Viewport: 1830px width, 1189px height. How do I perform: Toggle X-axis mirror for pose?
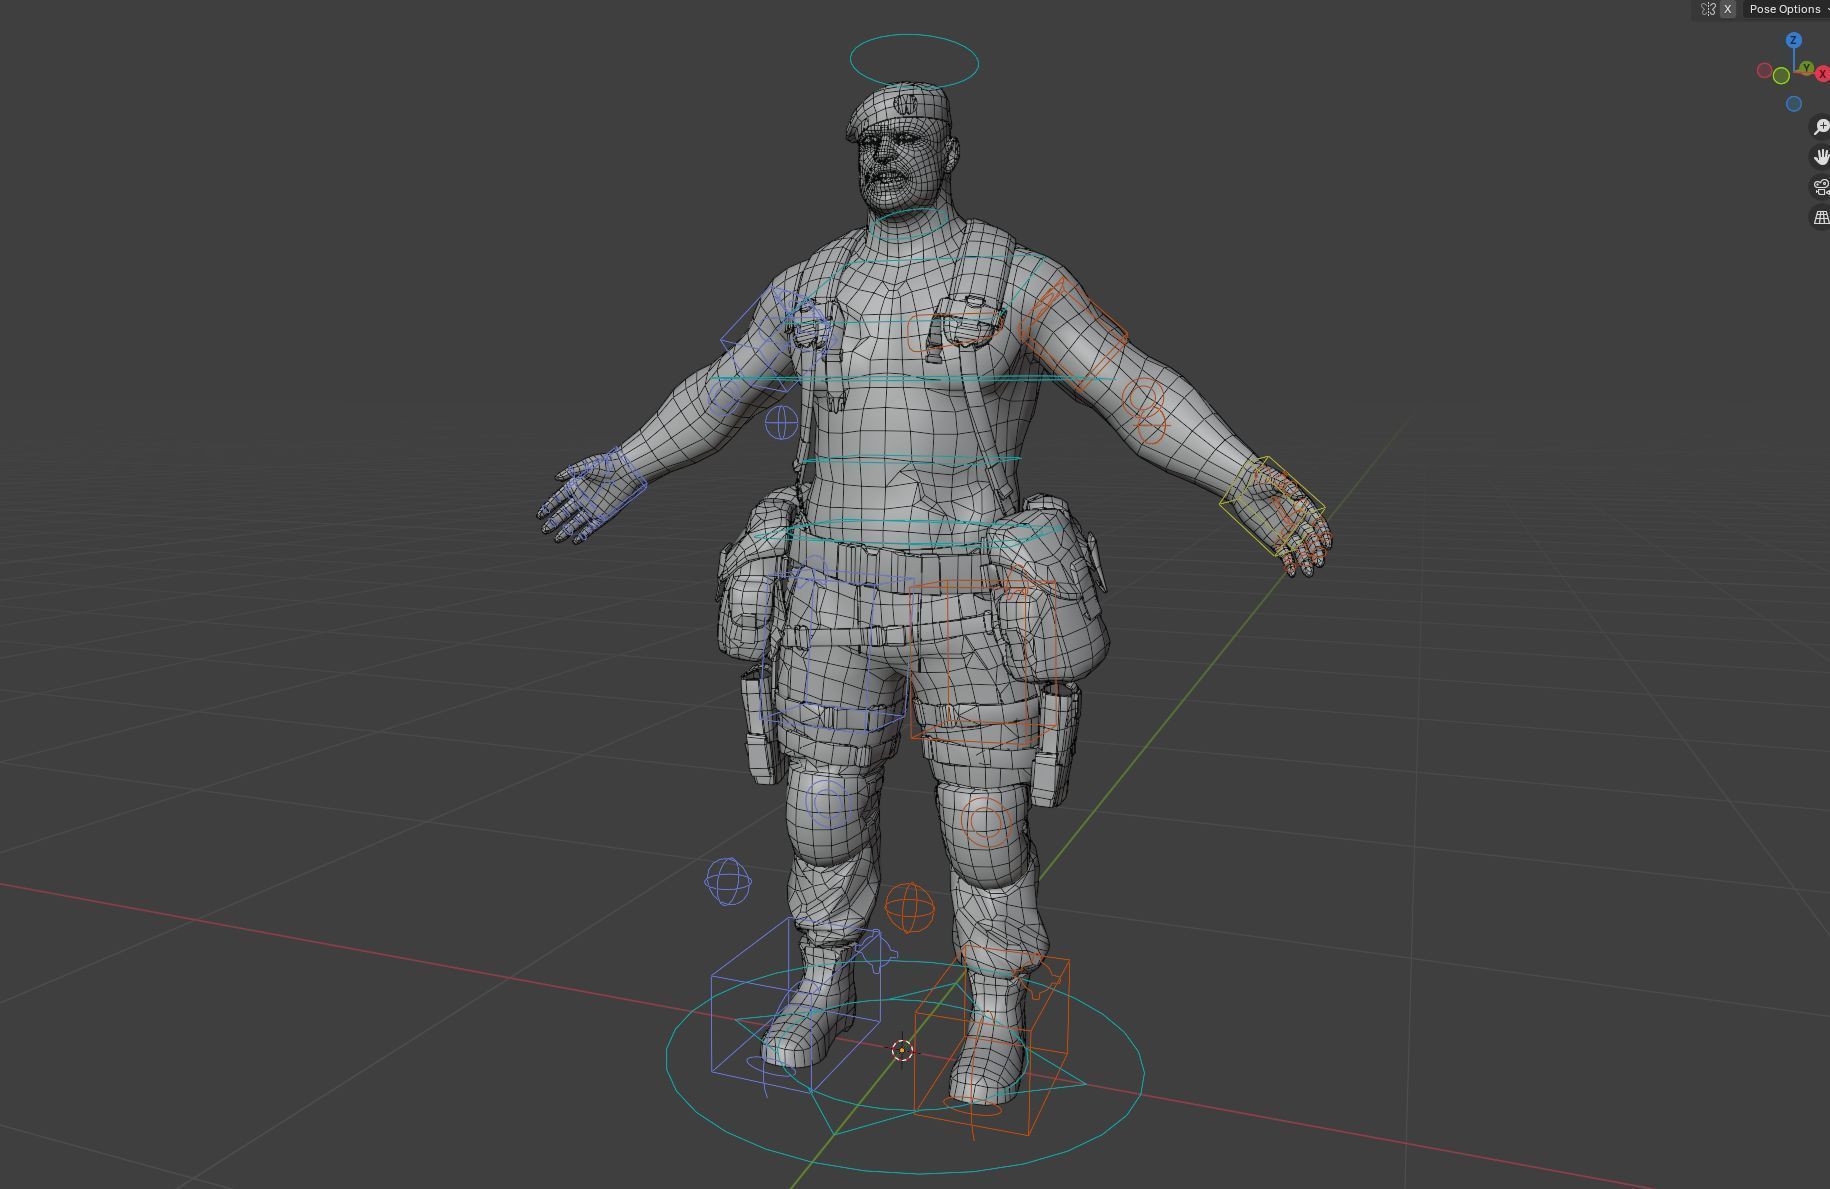(1727, 9)
